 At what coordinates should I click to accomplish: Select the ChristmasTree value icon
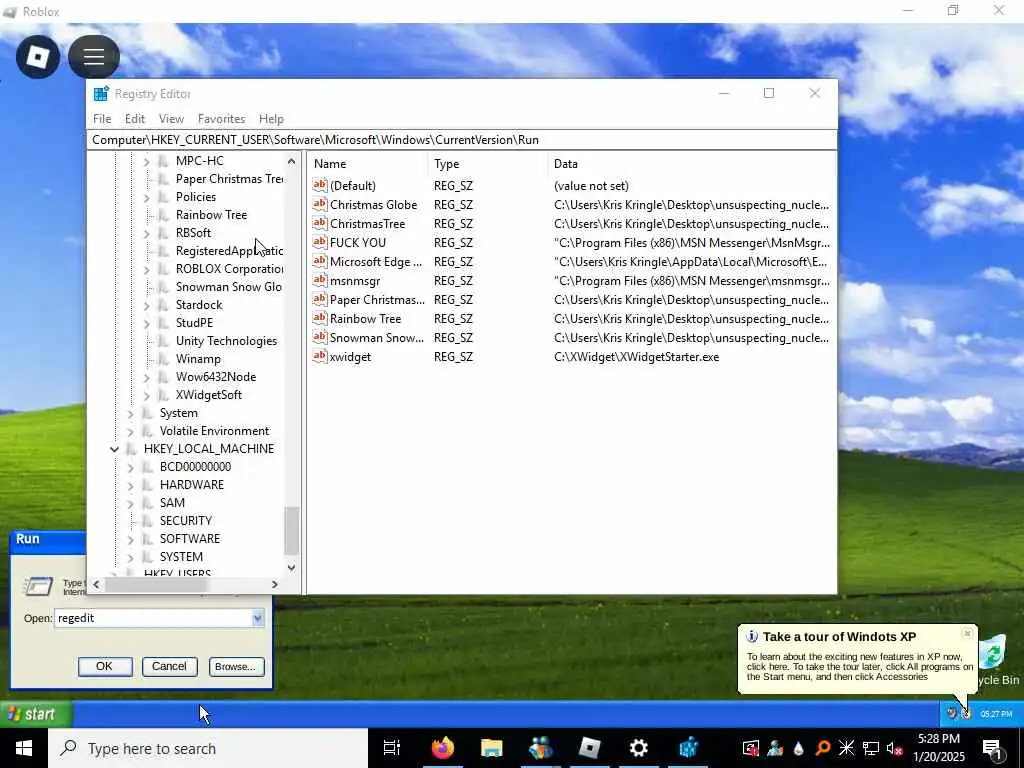pyautogui.click(x=319, y=223)
